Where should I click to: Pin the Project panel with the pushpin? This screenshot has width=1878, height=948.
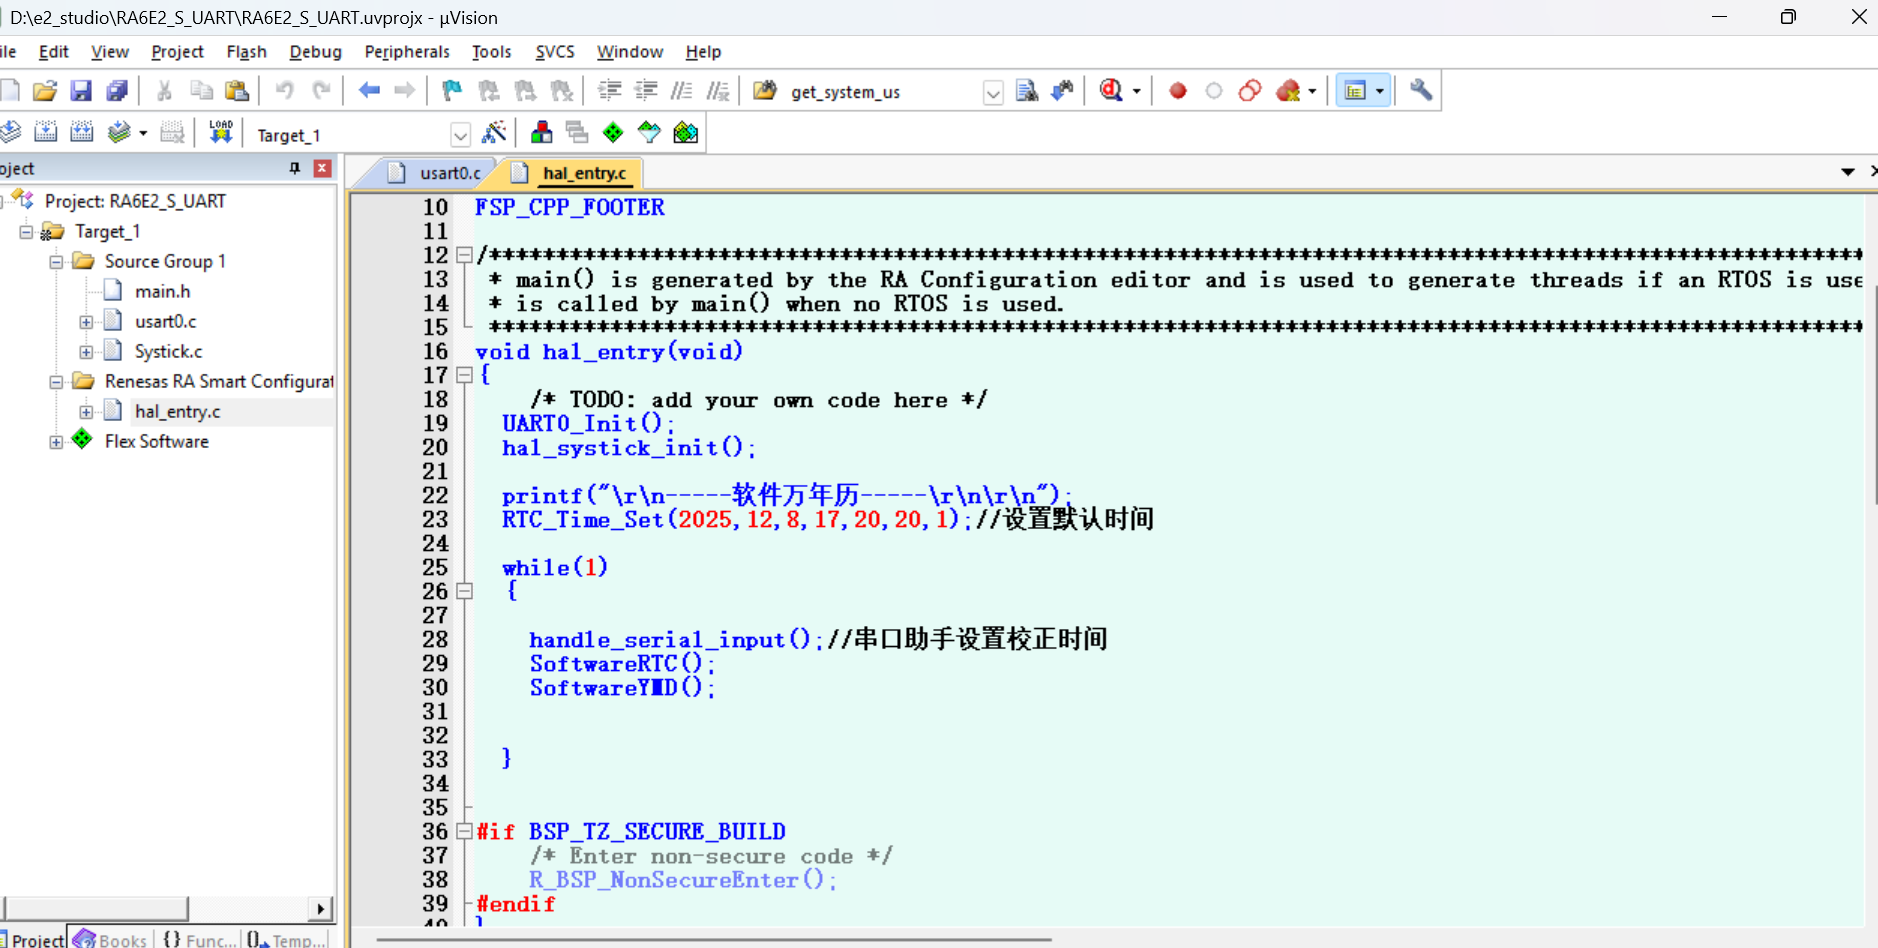[294, 168]
